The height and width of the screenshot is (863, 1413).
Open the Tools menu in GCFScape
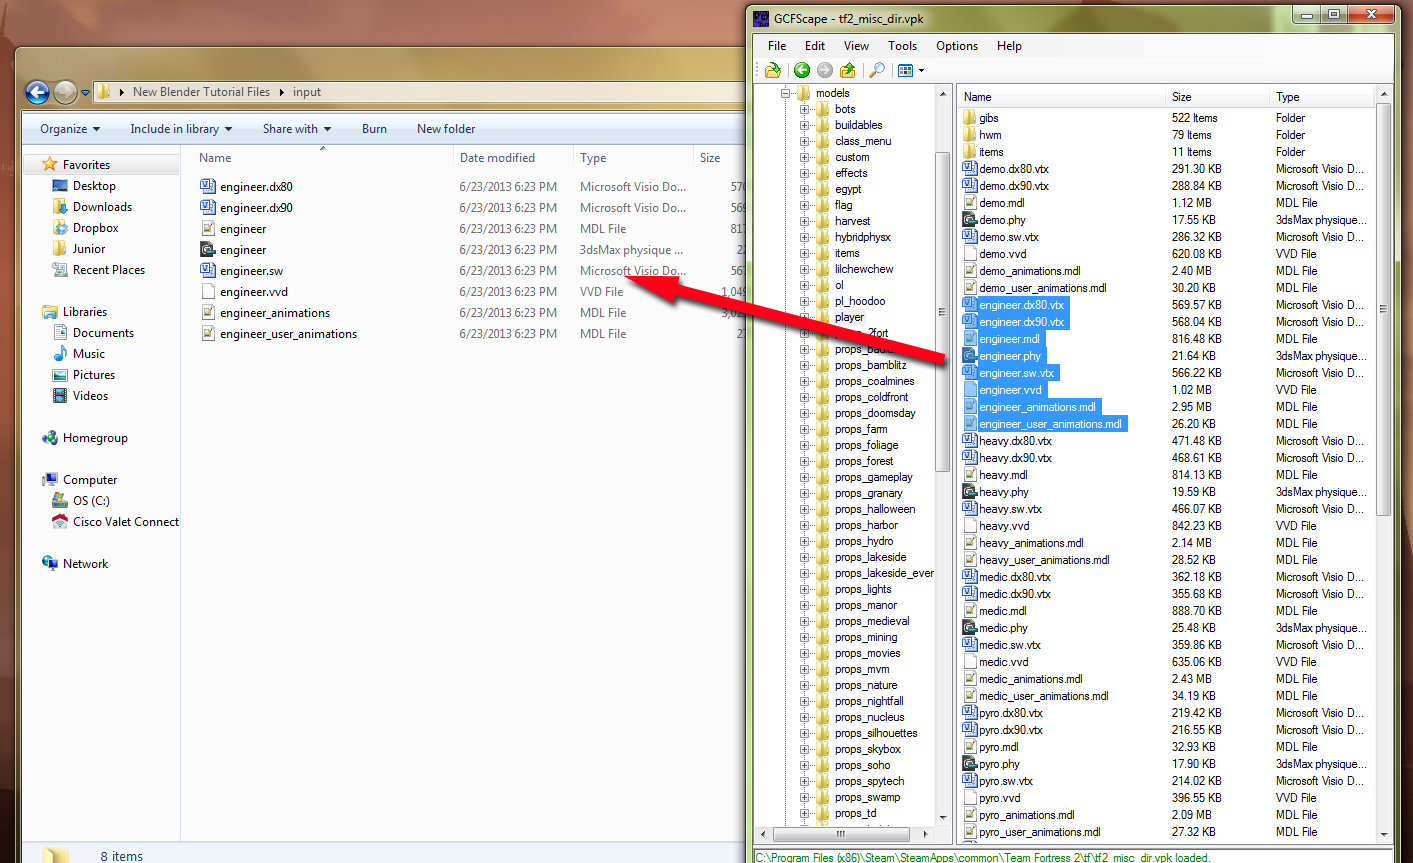pos(902,46)
